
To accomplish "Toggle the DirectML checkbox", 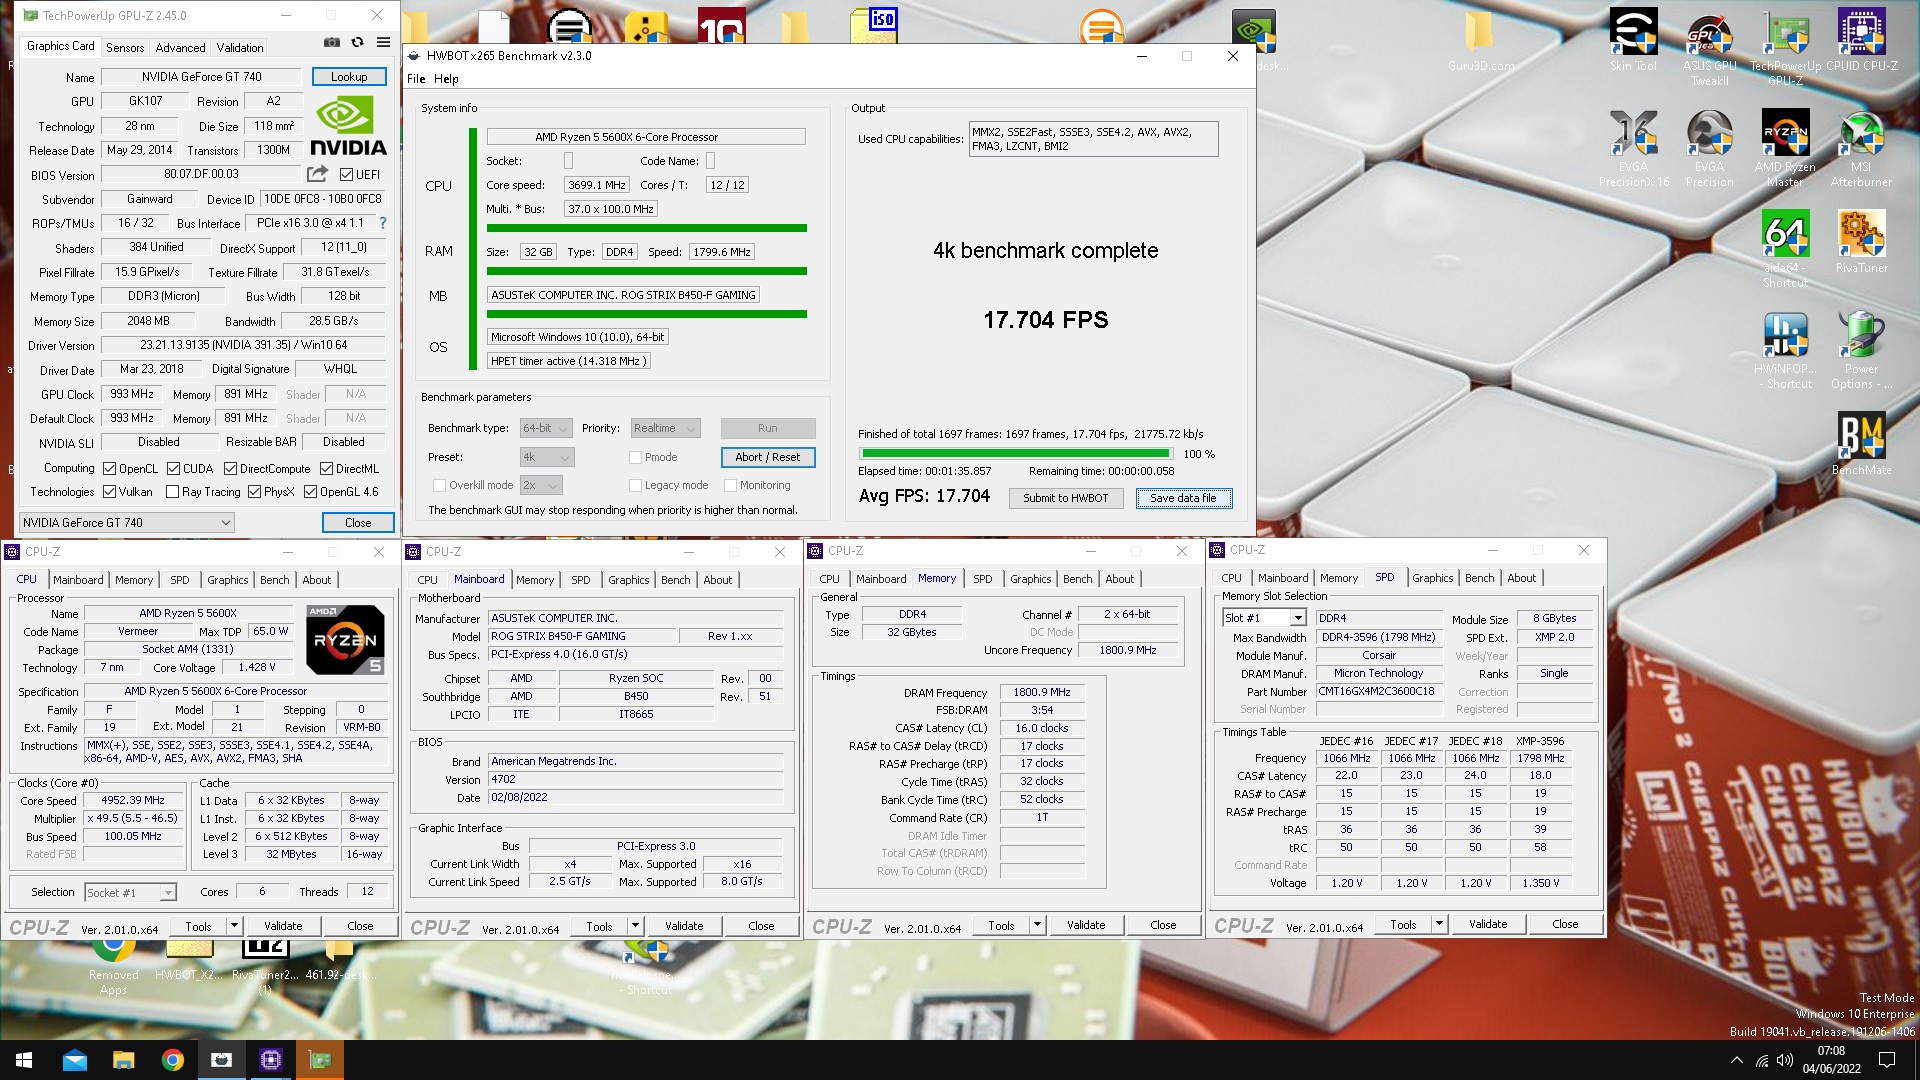I will click(327, 469).
